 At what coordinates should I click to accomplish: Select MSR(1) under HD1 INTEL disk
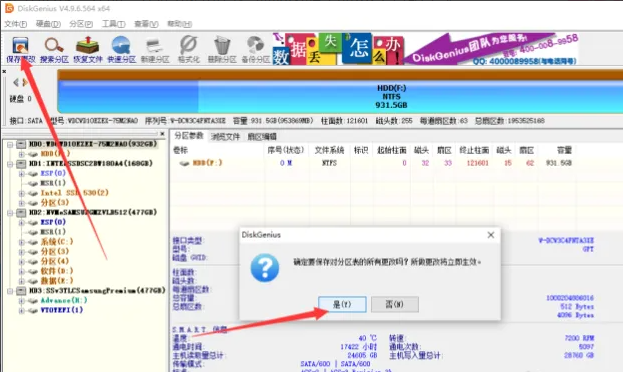[x=53, y=183]
